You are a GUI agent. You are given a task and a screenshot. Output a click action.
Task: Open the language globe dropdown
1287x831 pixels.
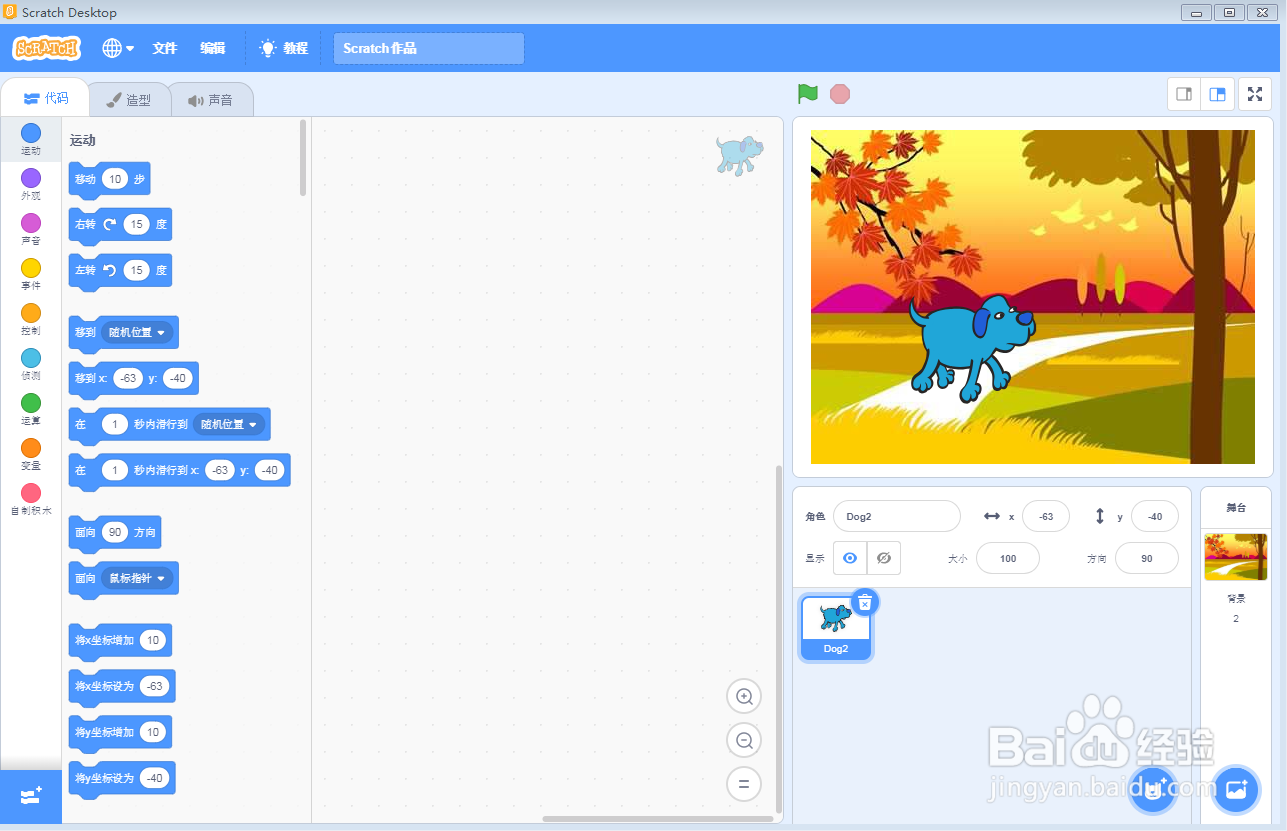click(117, 47)
